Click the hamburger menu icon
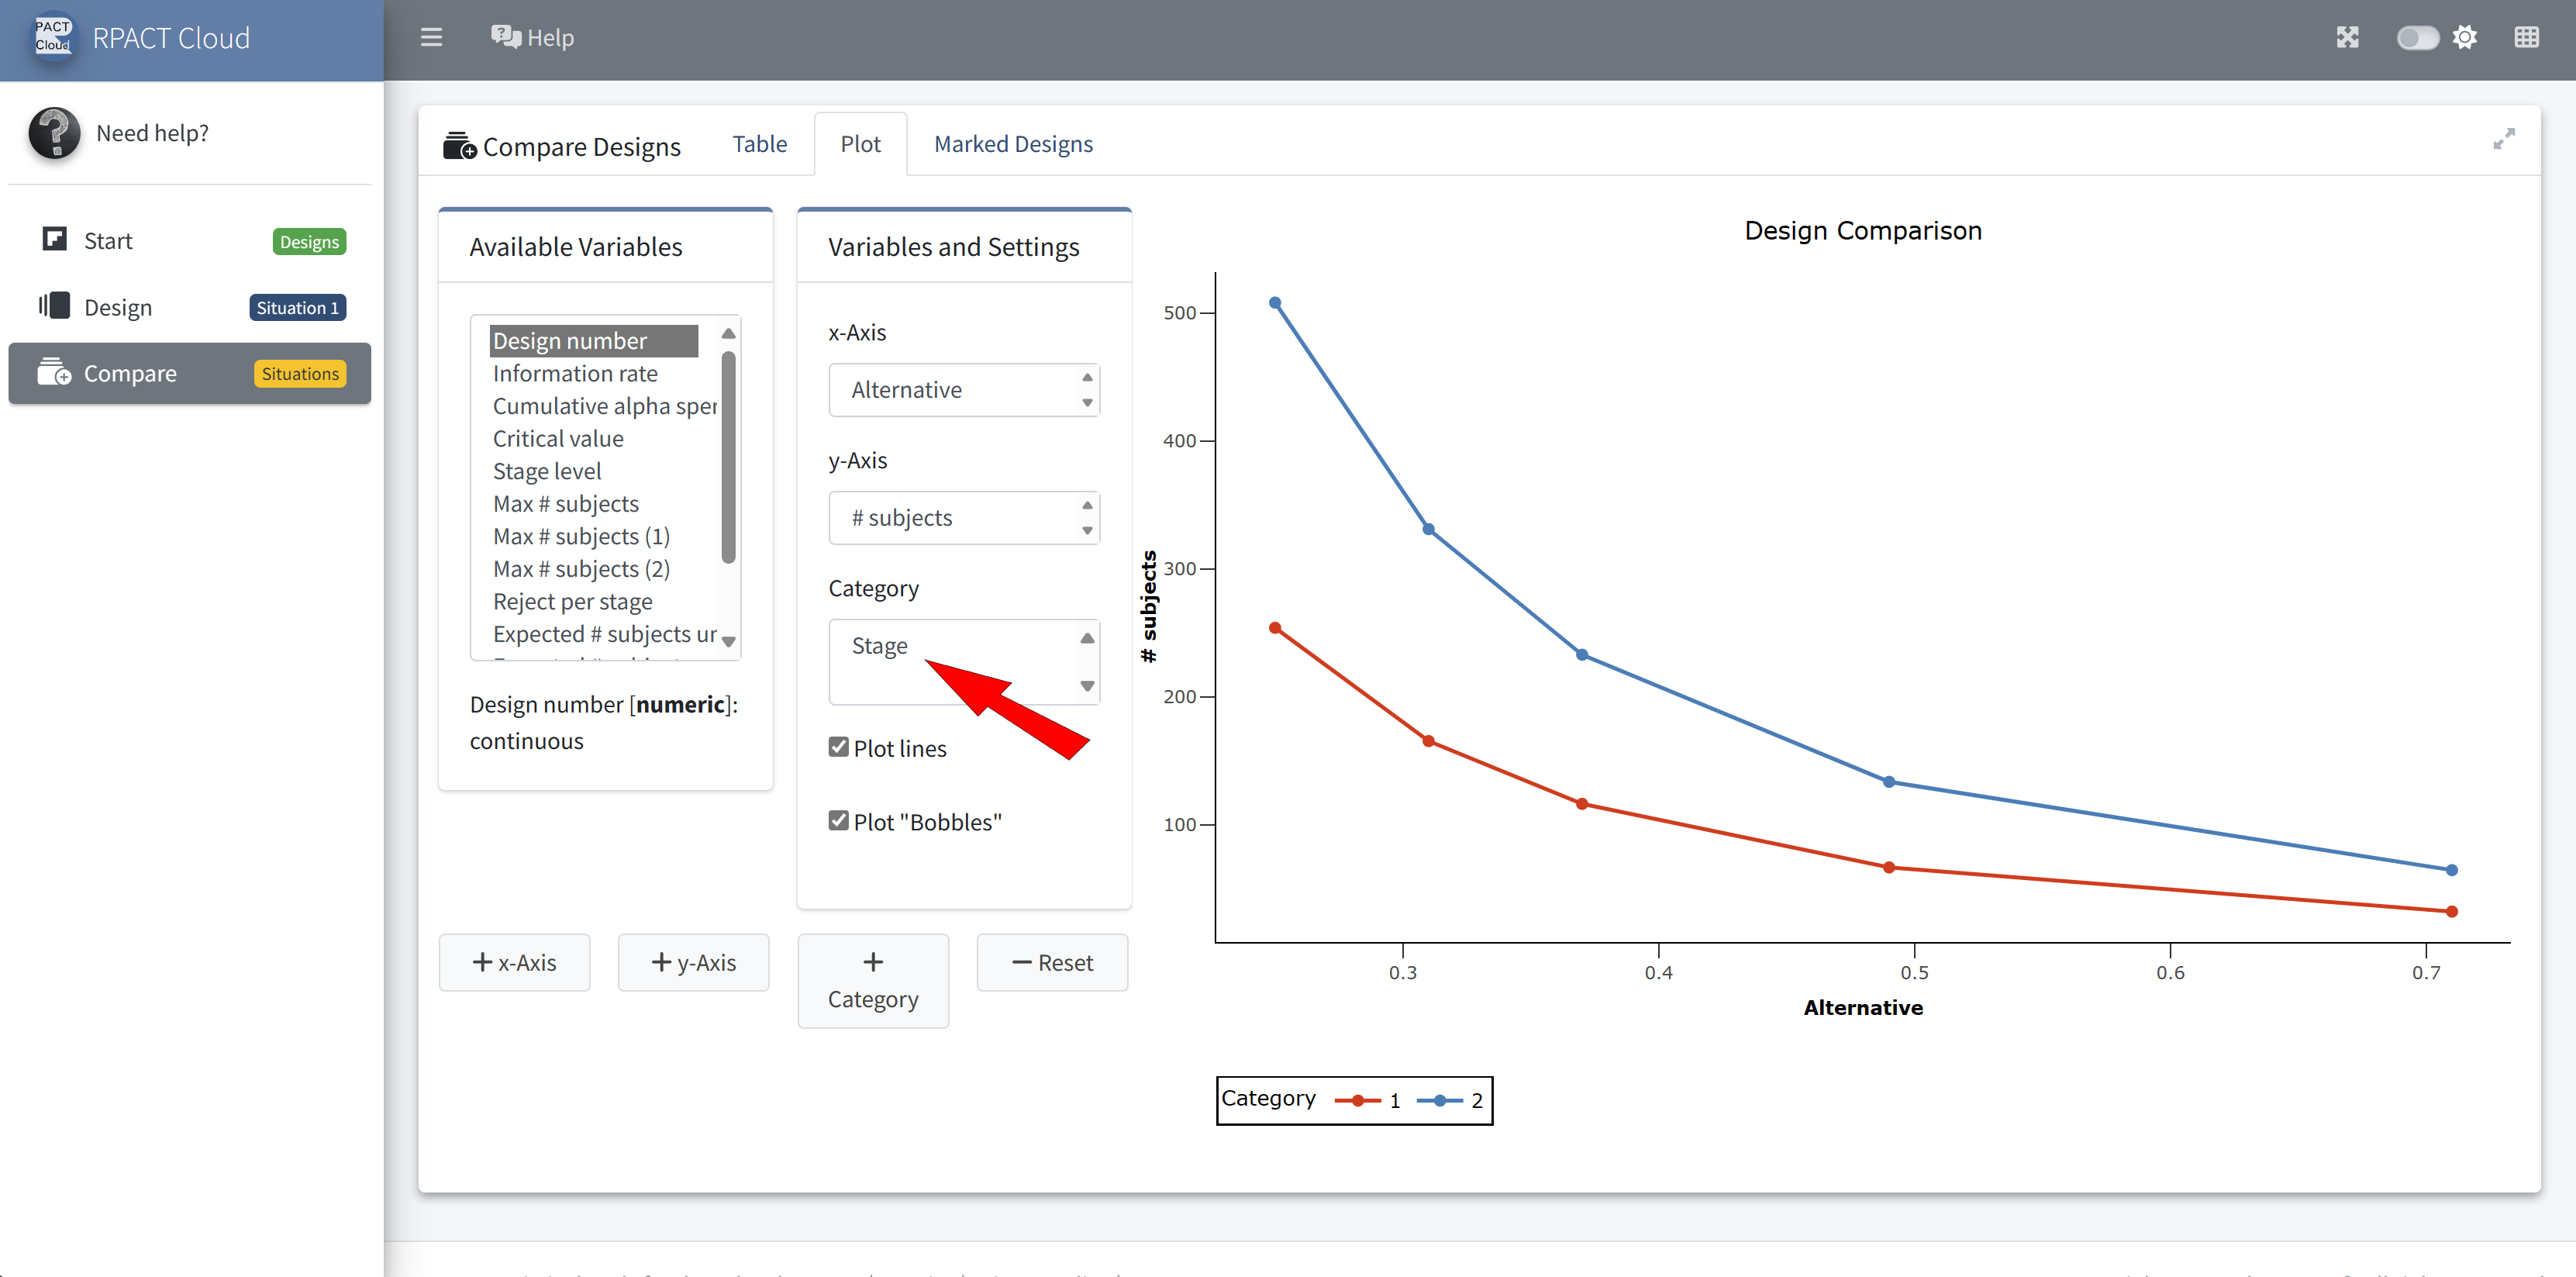This screenshot has width=2576, height=1277. coord(431,38)
